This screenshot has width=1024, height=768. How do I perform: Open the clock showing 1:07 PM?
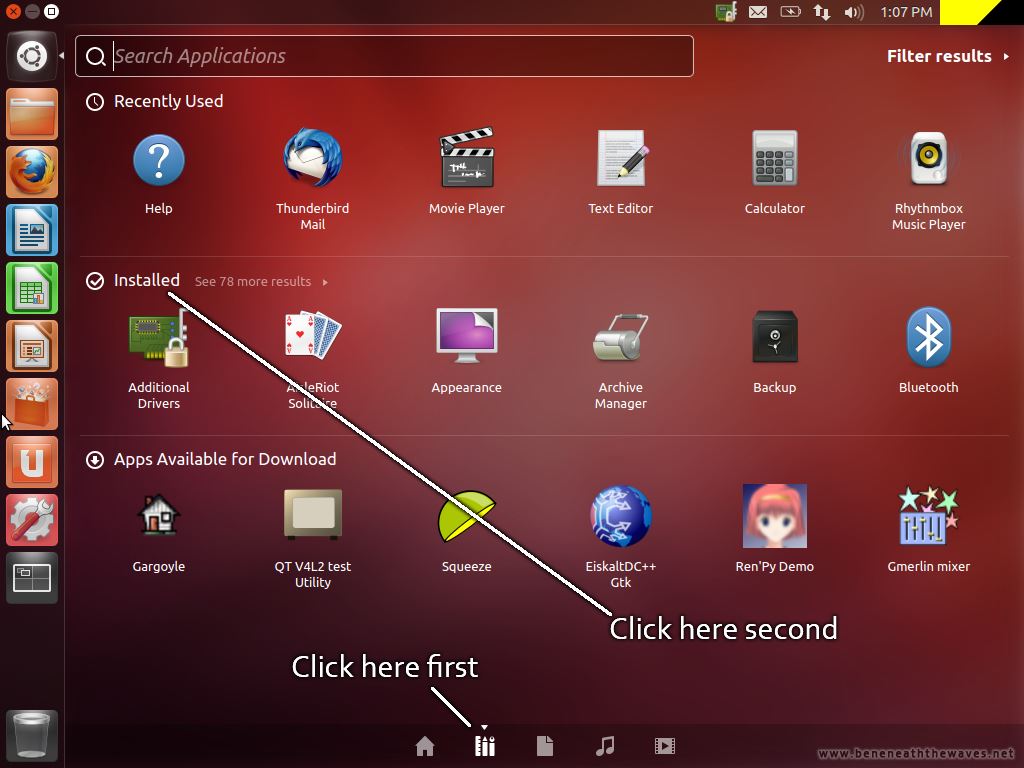coord(906,12)
